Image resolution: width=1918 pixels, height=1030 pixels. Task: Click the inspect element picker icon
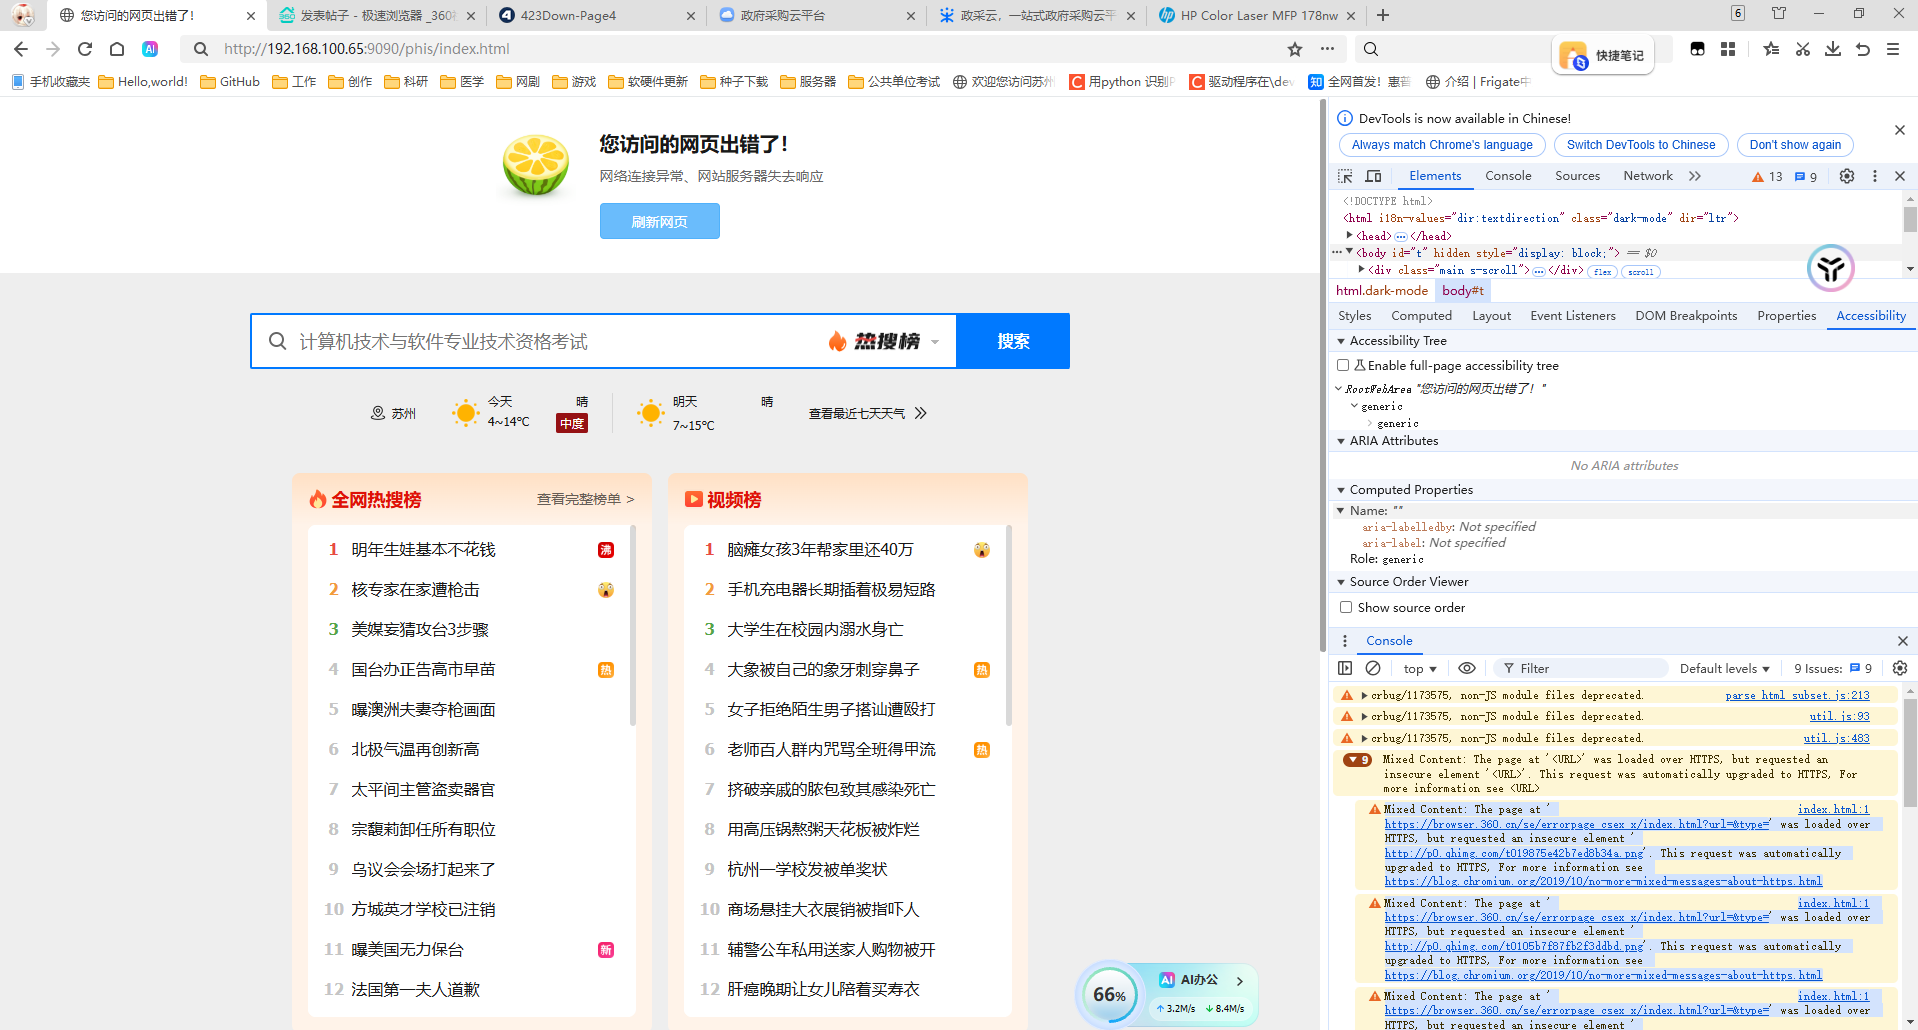(1345, 176)
